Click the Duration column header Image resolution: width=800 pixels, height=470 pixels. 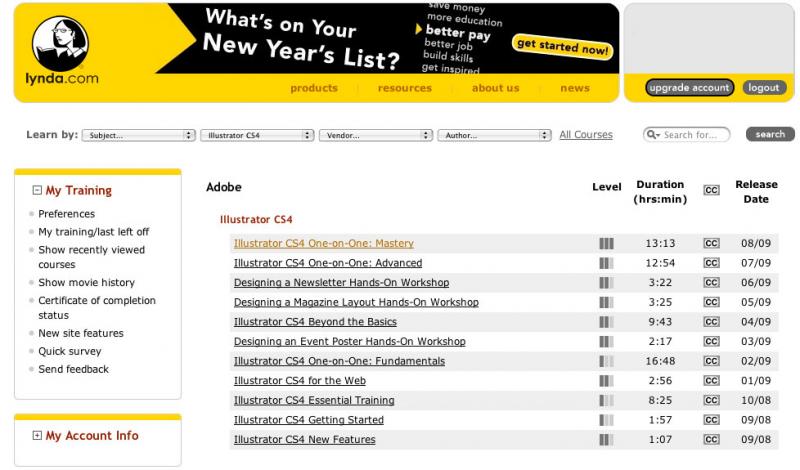pos(660,192)
